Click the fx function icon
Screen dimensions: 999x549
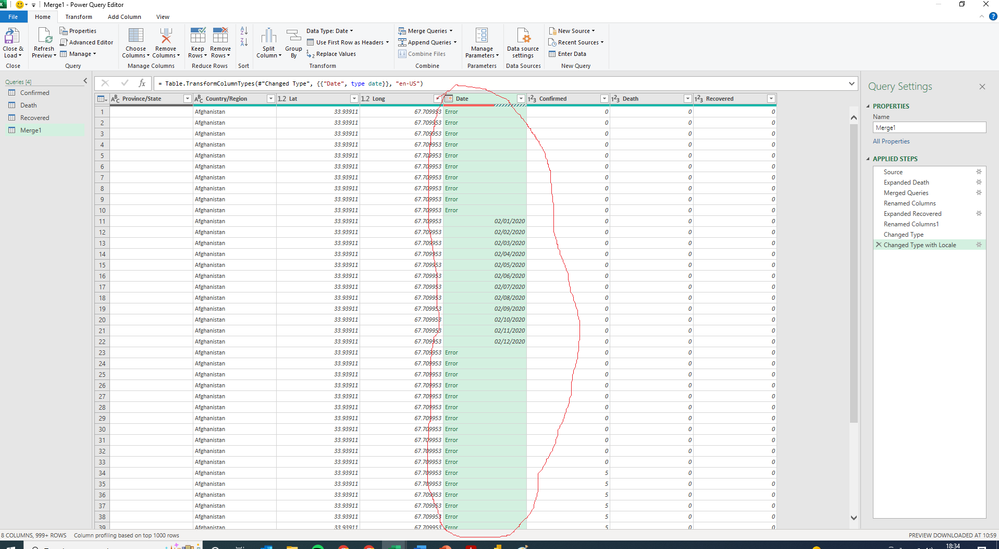tap(142, 83)
